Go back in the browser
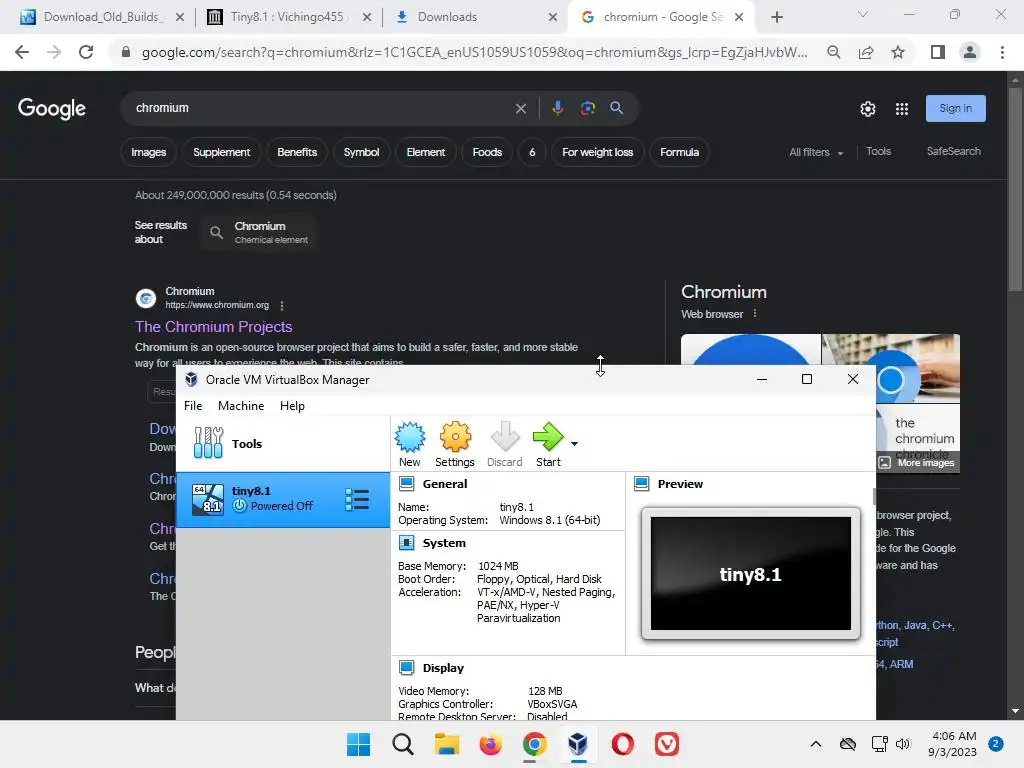Image resolution: width=1024 pixels, height=768 pixels. pyautogui.click(x=22, y=52)
